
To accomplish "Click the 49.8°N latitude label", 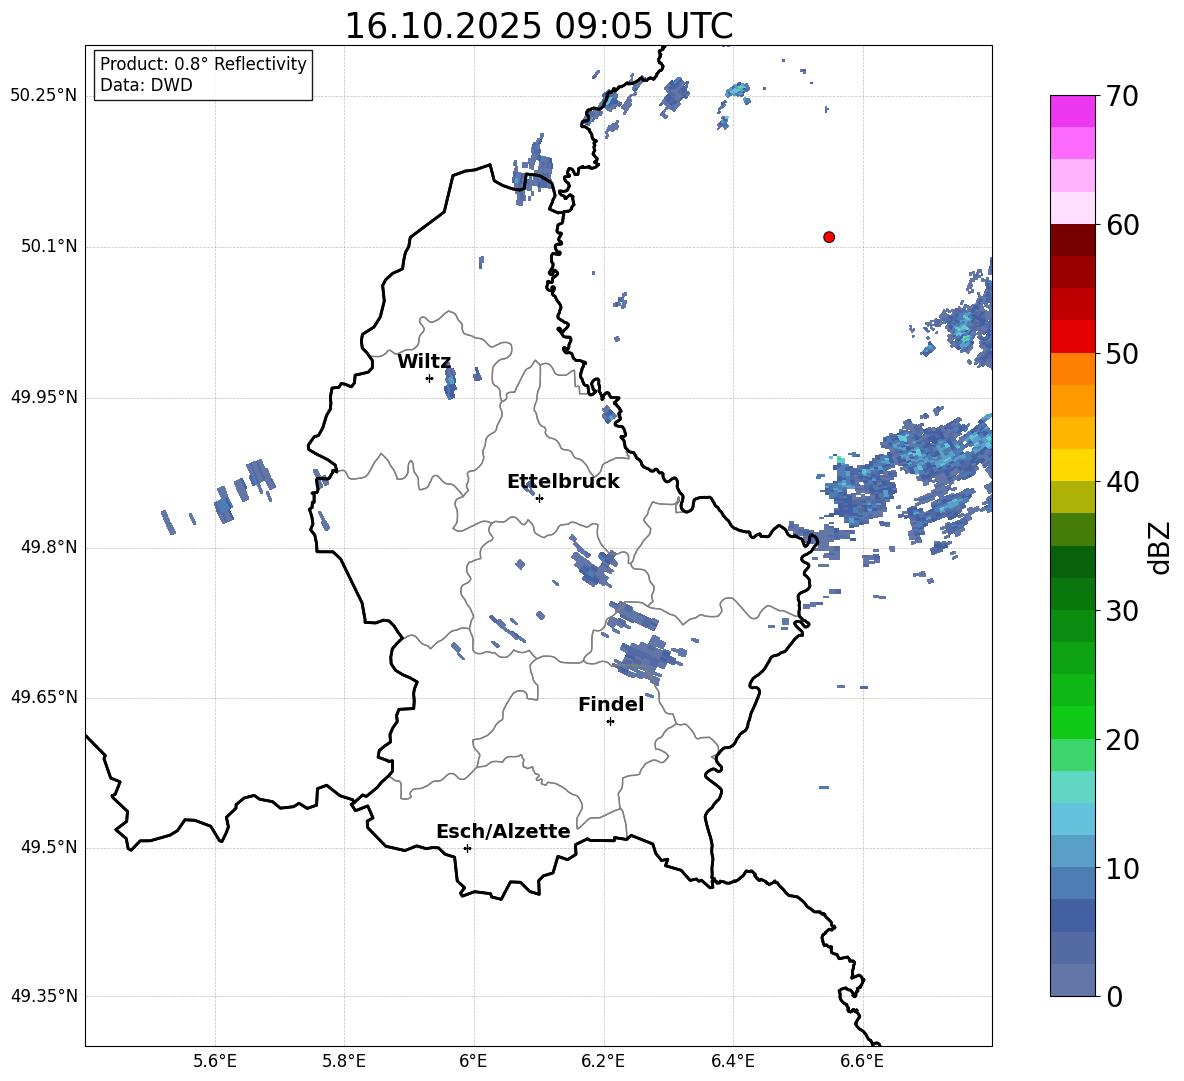I will (x=49, y=547).
